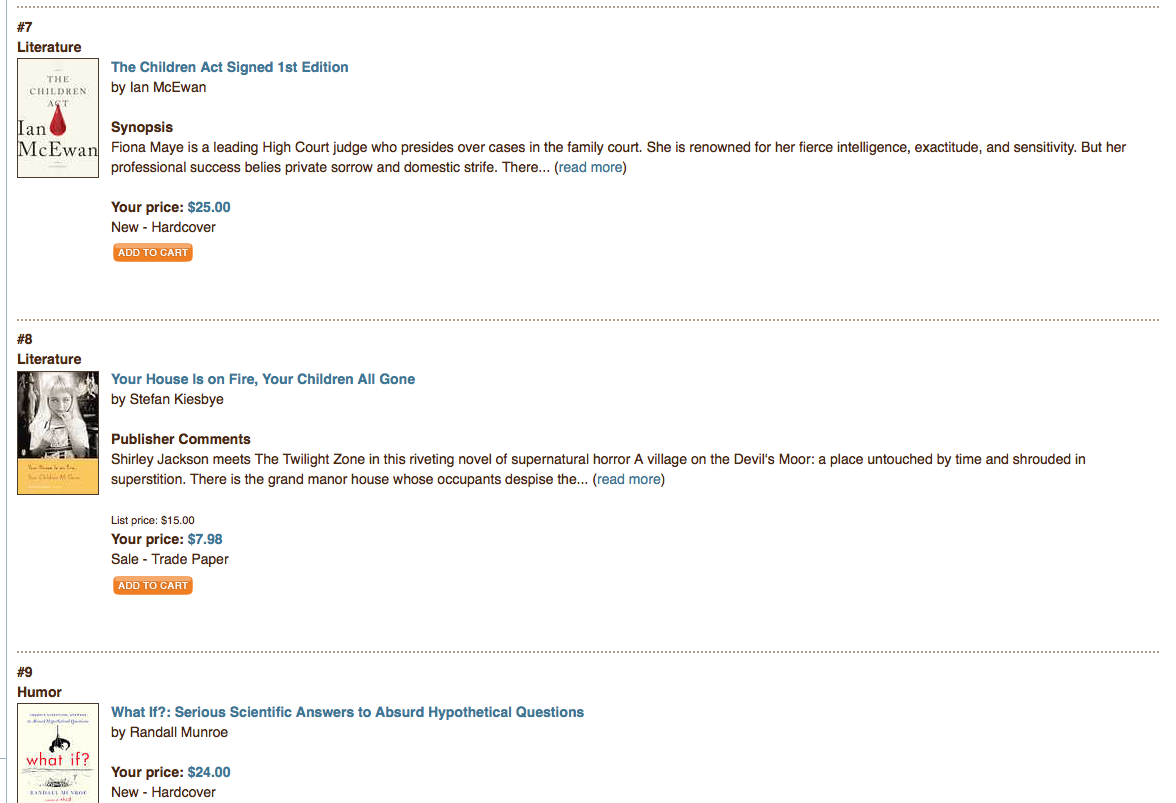Click Literature label above The Children Act
Screen dimensions: 1176x803
coord(49,47)
